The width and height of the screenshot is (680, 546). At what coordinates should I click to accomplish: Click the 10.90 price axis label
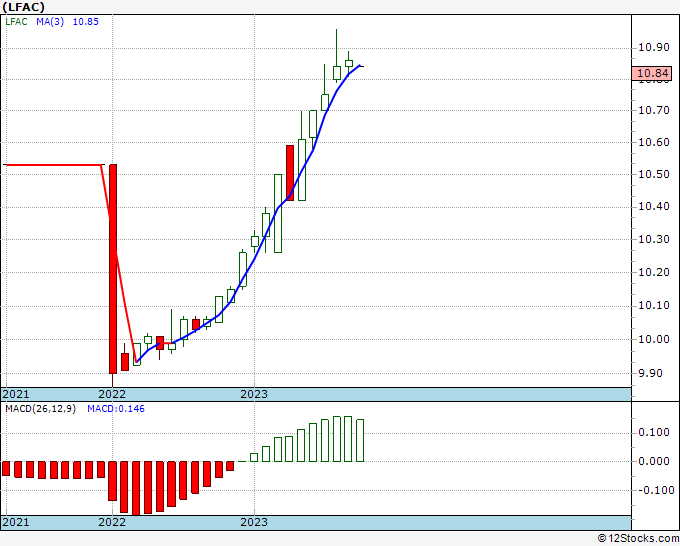pyautogui.click(x=654, y=47)
